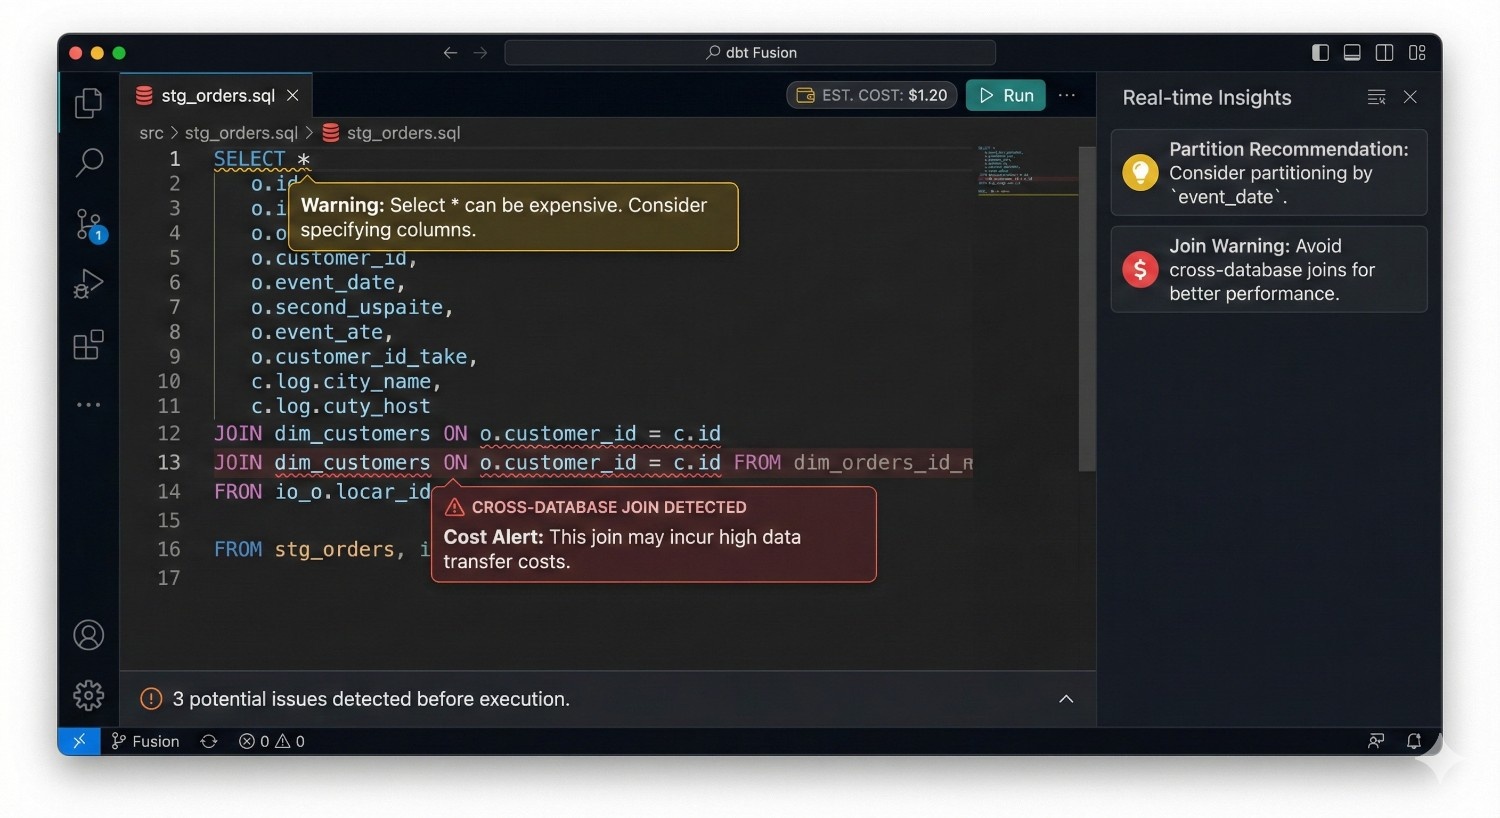Toggle the secondary sidebar visibility
The image size is (1500, 818).
point(1384,52)
